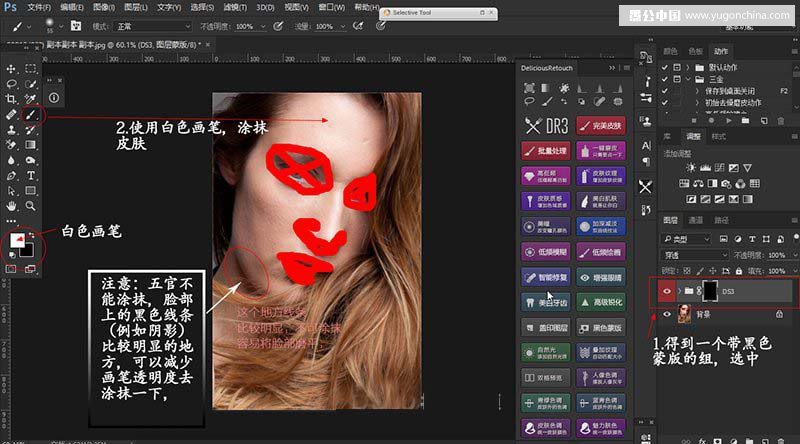The image size is (800, 444).
Task: Click the 智能修复 button
Action: tap(546, 277)
